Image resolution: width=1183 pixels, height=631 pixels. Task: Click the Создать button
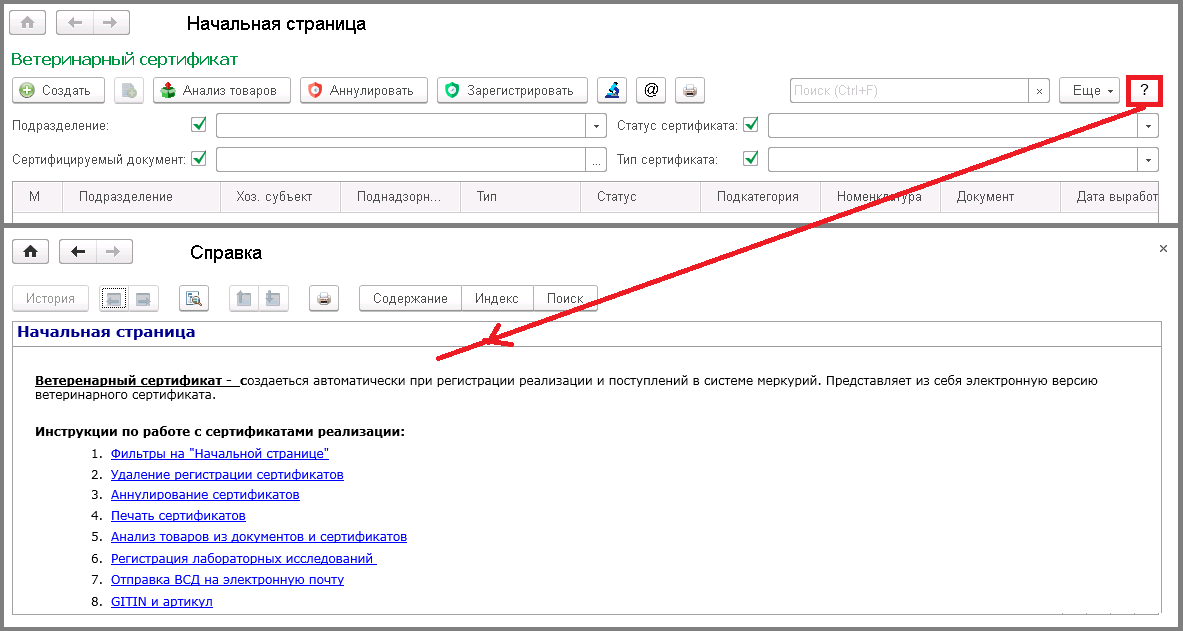click(x=58, y=91)
